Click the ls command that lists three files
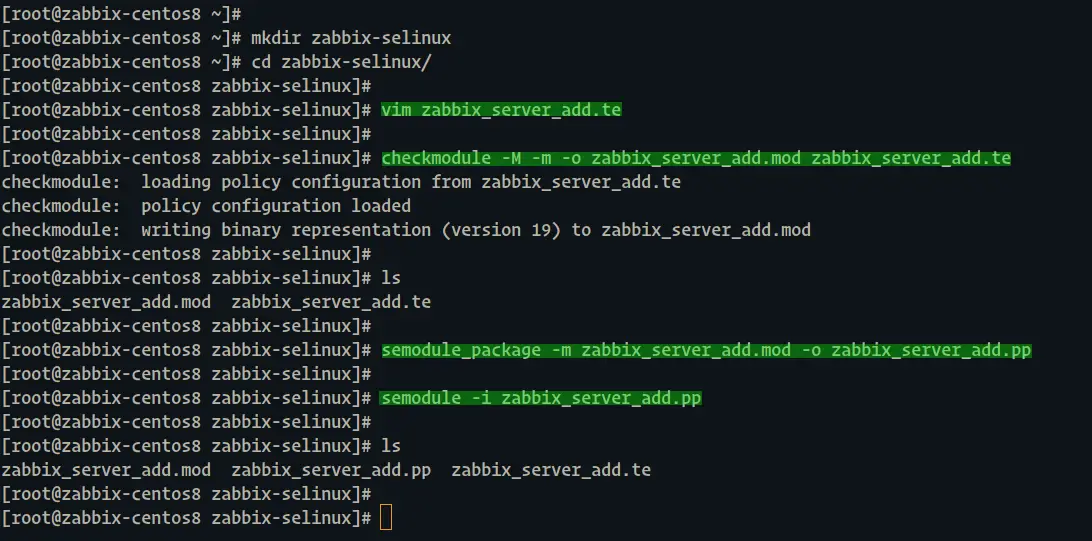Viewport: 1092px width, 541px height. pyautogui.click(x=391, y=446)
